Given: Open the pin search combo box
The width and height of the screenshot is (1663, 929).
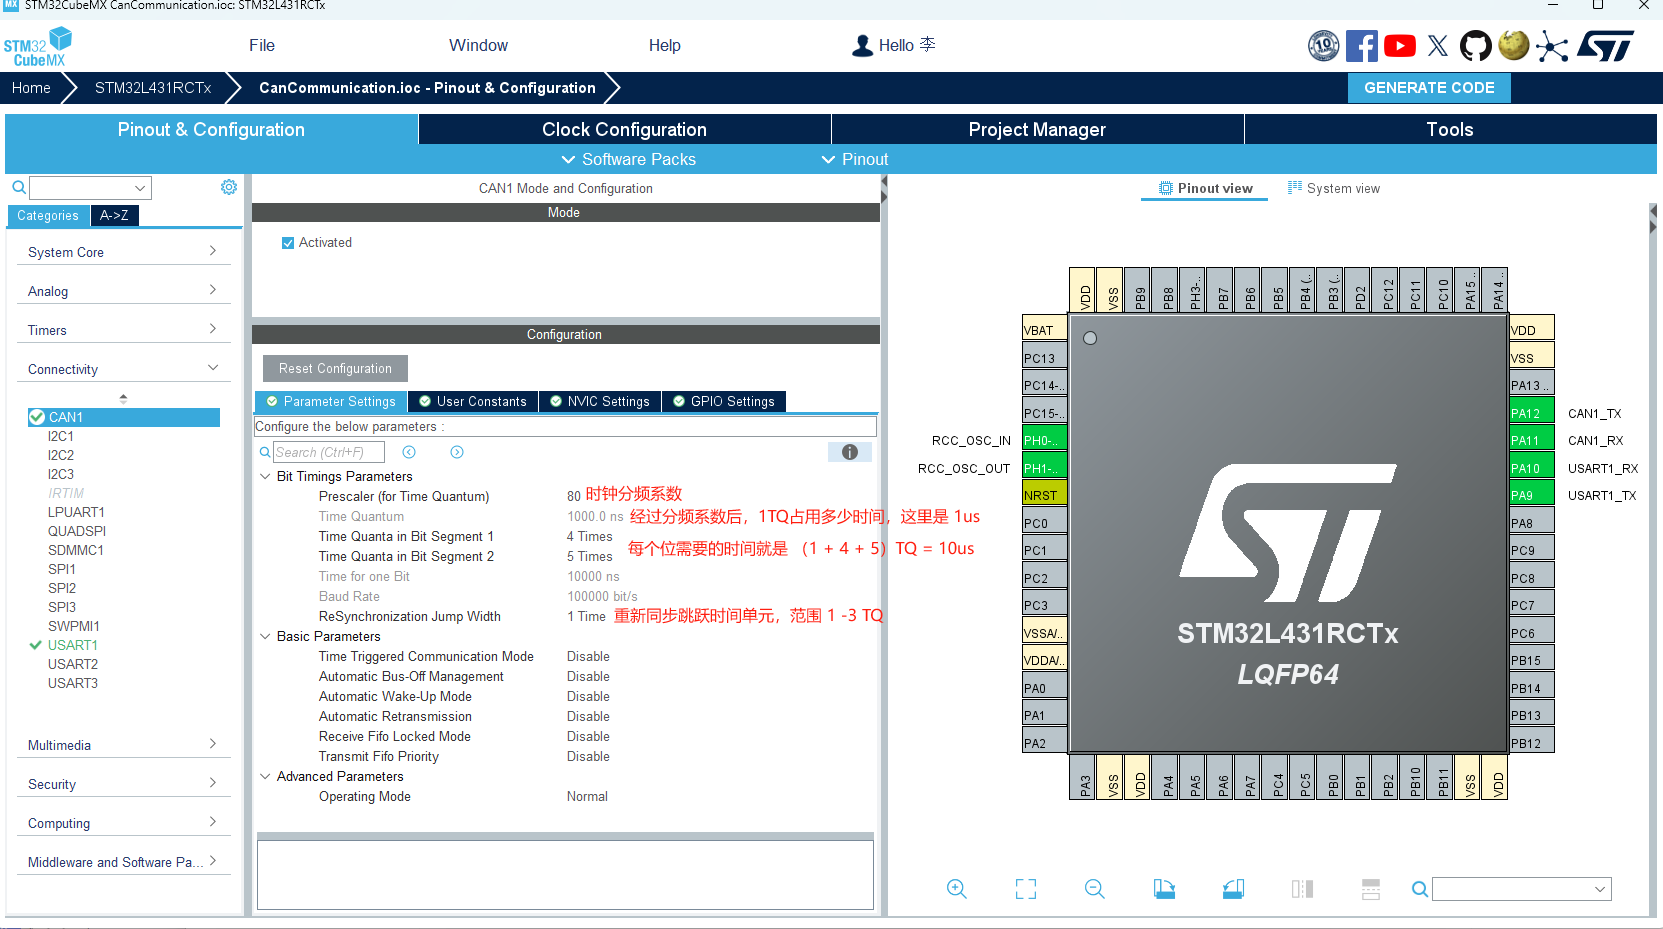Looking at the screenshot, I should coord(1521,889).
